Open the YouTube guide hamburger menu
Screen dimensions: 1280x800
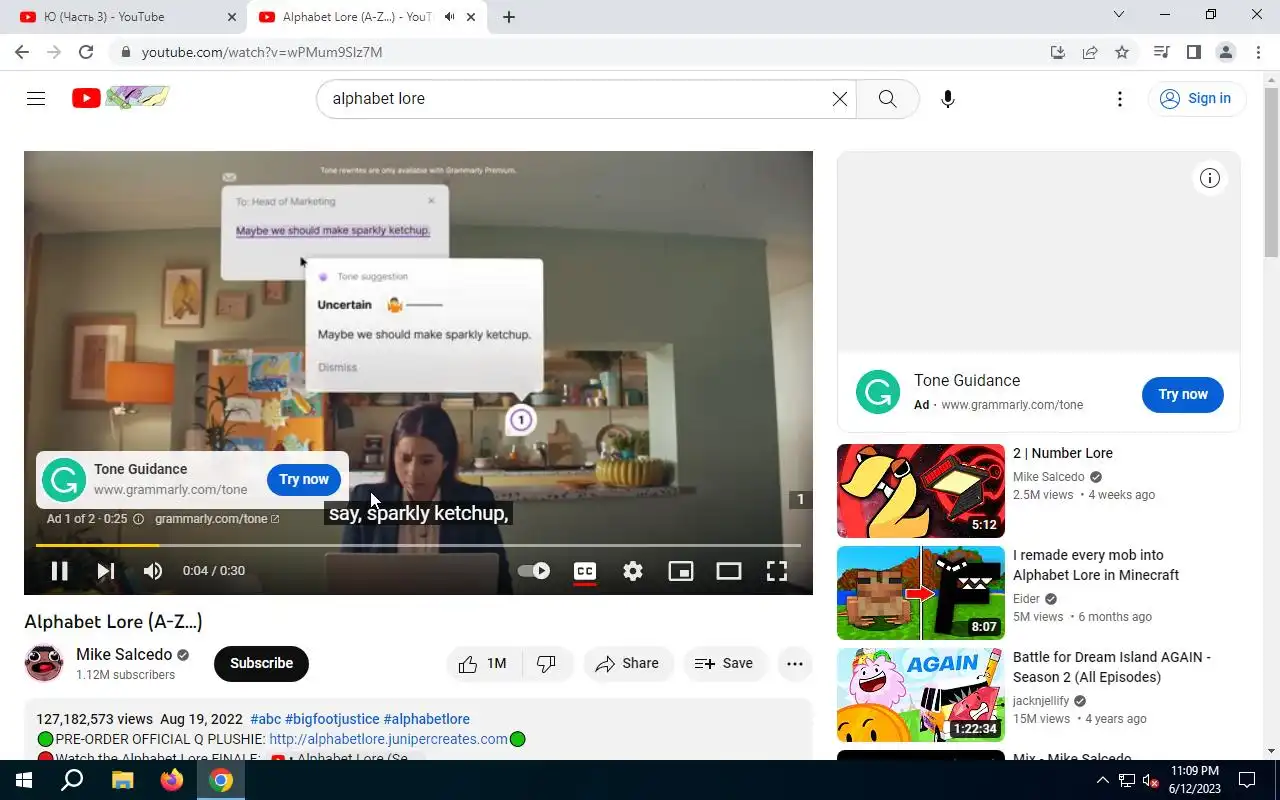(x=36, y=98)
